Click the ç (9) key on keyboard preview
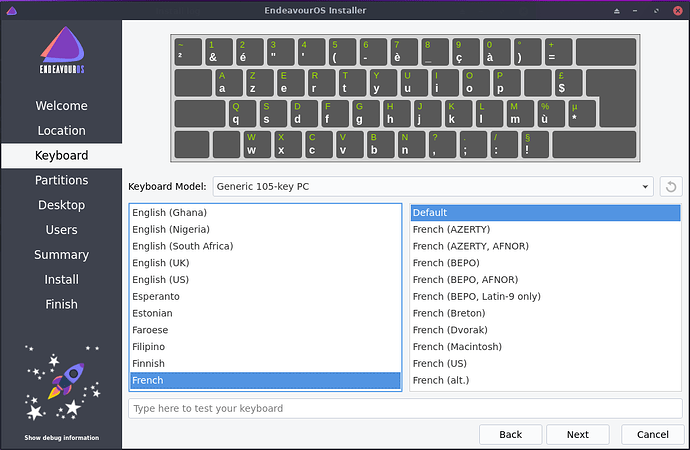This screenshot has height=450, width=690. click(466, 52)
